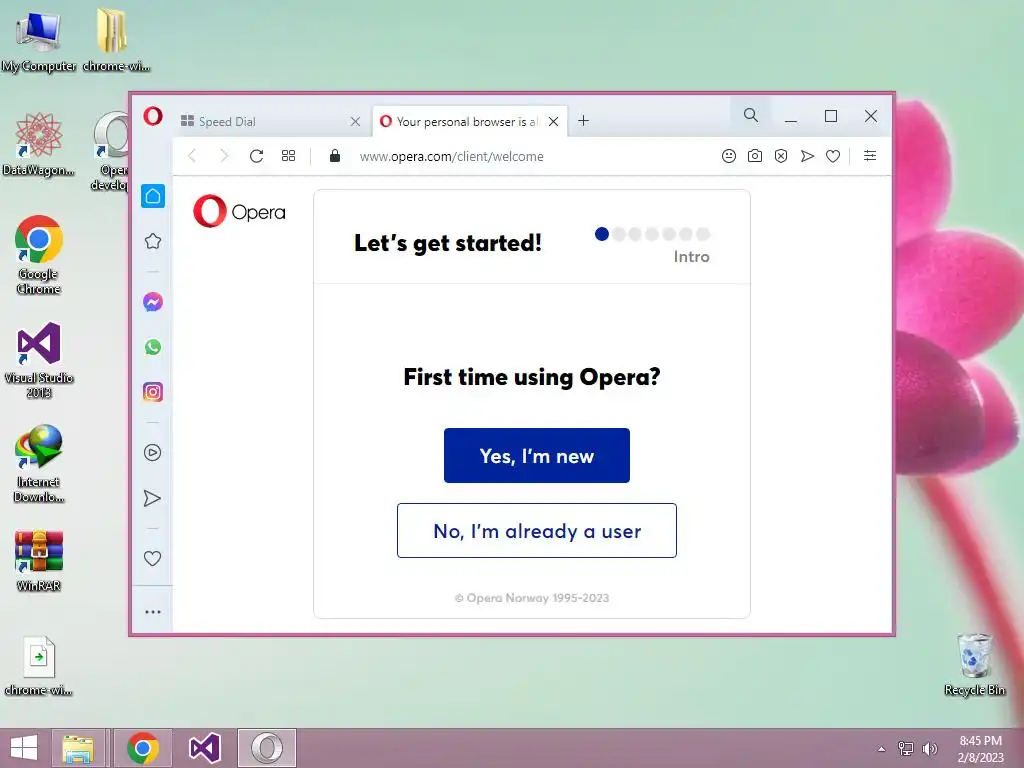Open Instagram in the sidebar
This screenshot has height=768, width=1024.
pos(153,392)
